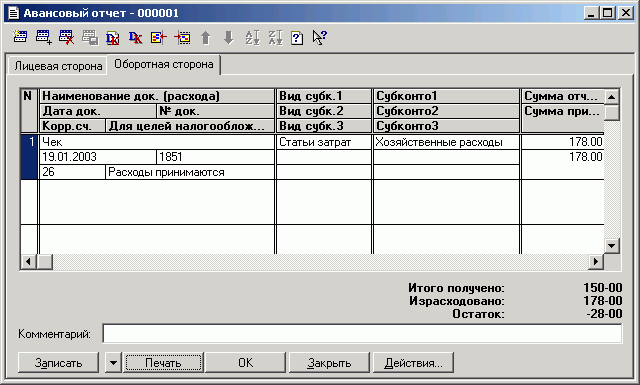Click the Итого получено value 150-00
Screen dimensions: 640x385
pyautogui.click(x=603, y=288)
